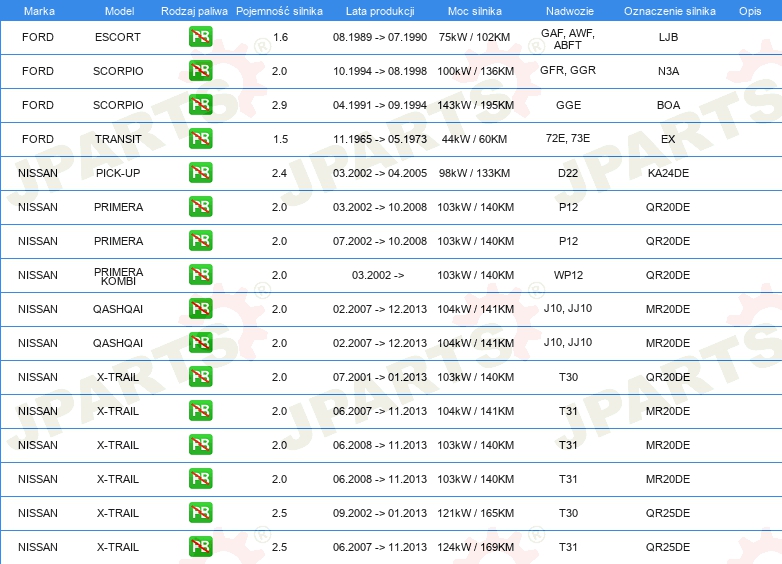Click engine capacity 2.9

pyautogui.click(x=279, y=105)
